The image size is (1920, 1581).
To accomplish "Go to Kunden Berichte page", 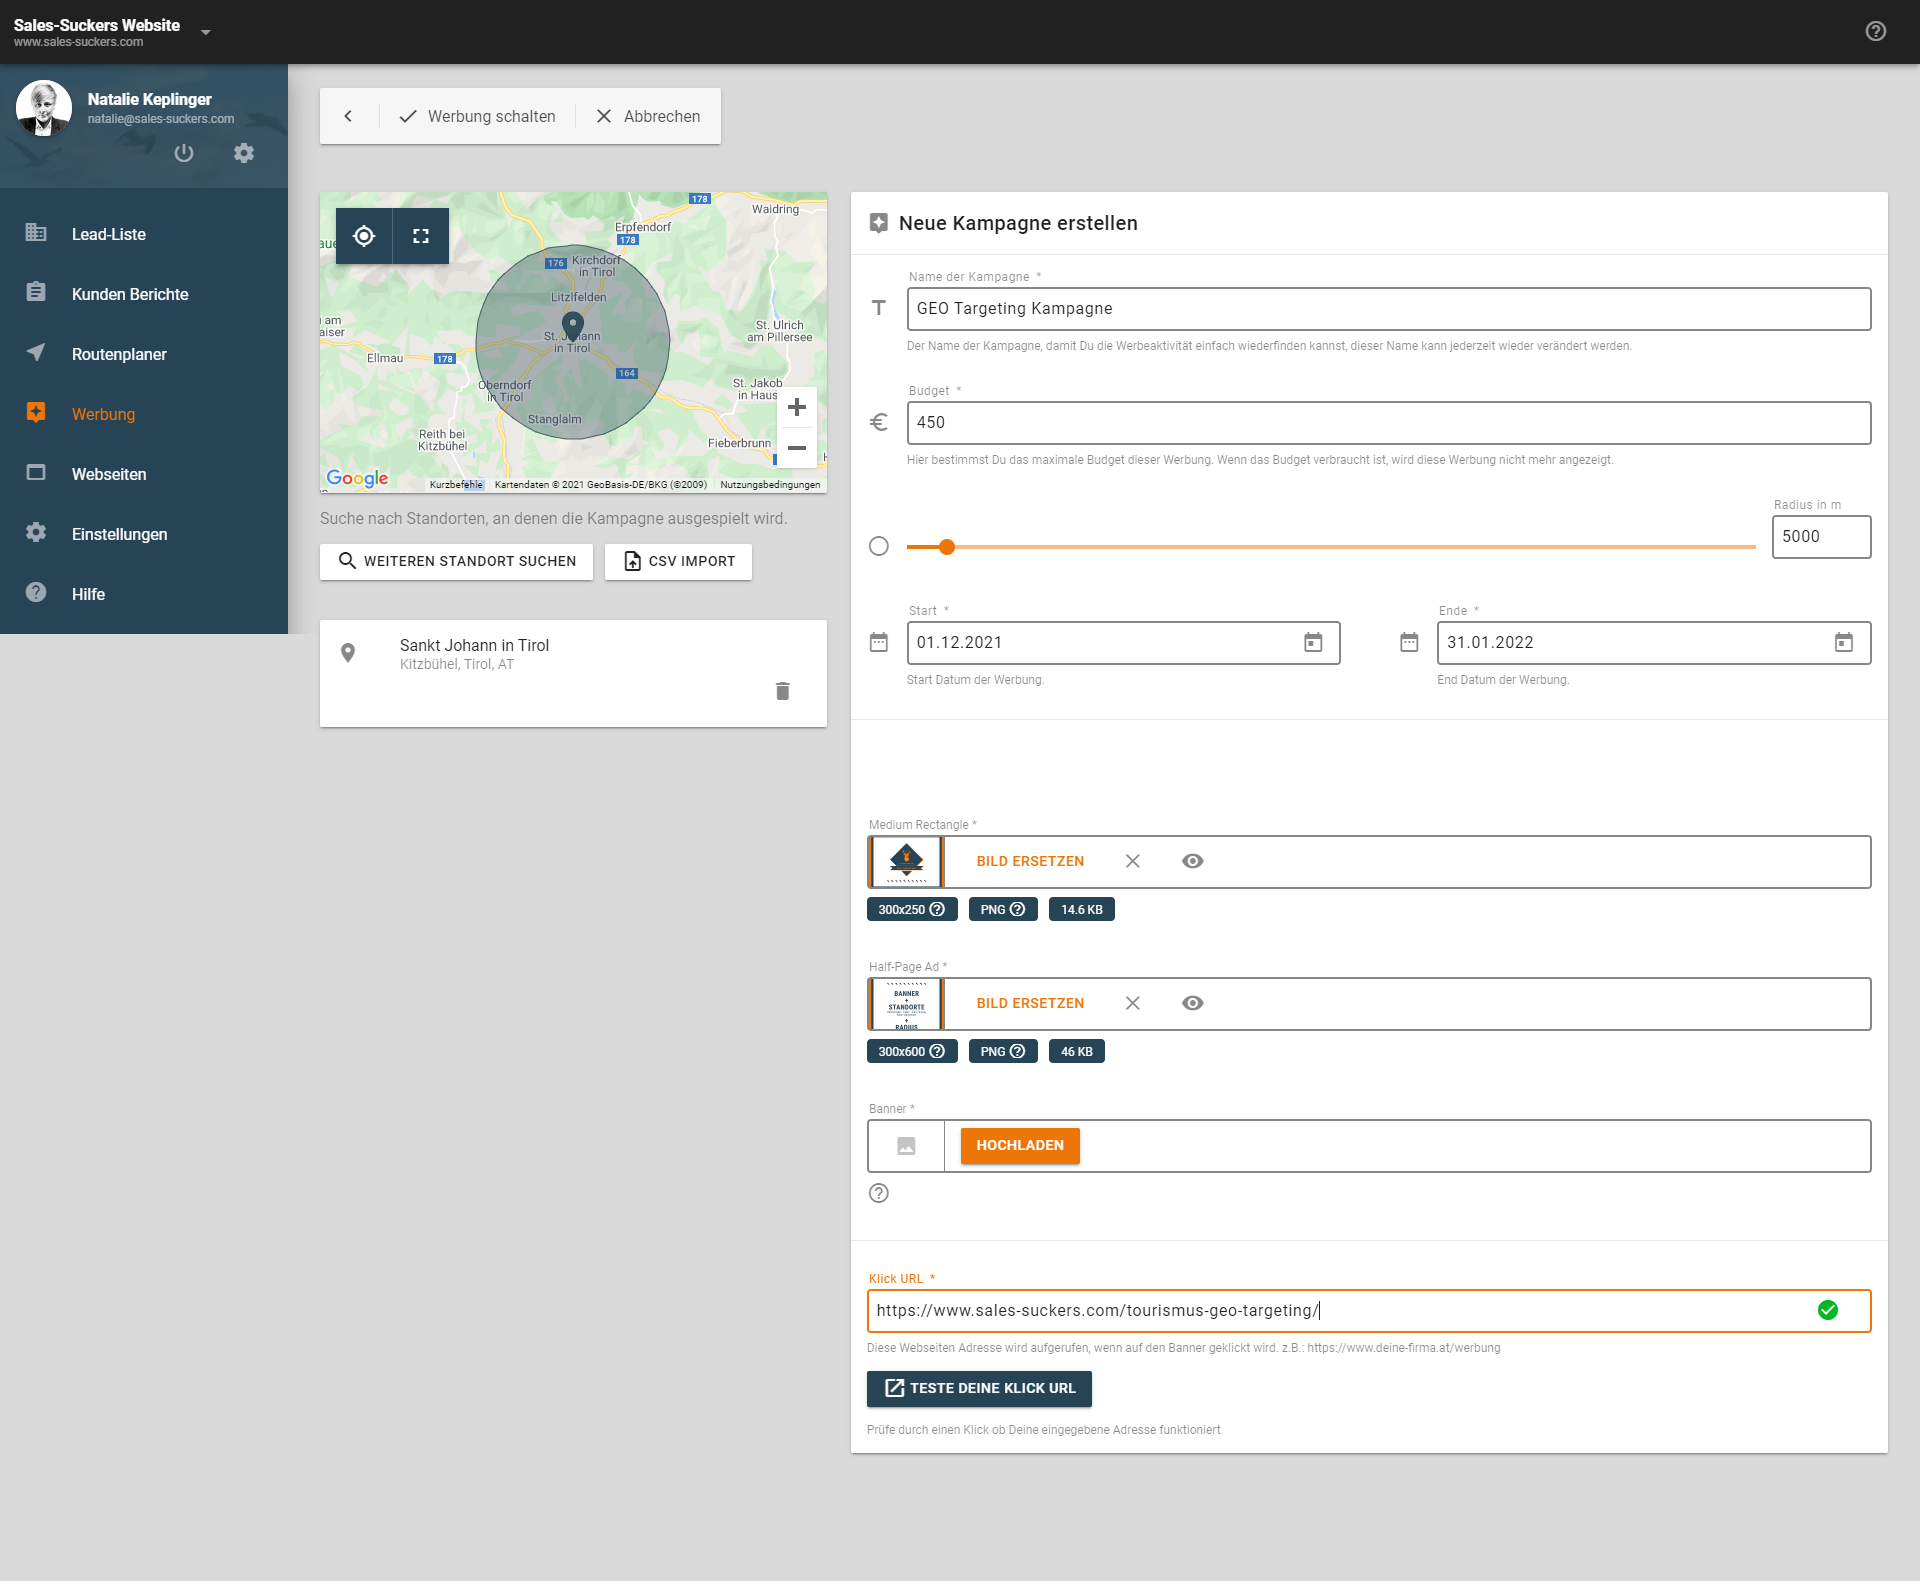I will point(130,294).
